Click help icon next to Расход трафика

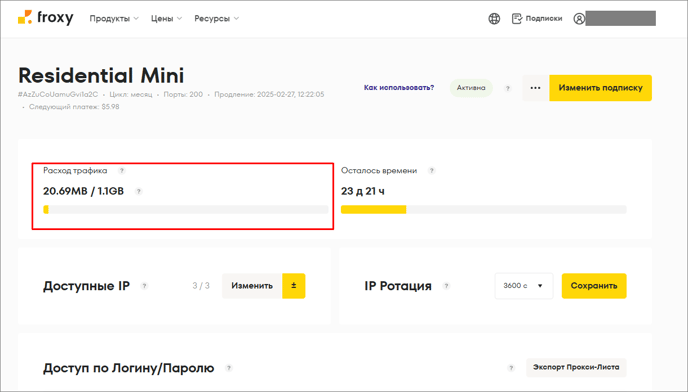(x=122, y=170)
